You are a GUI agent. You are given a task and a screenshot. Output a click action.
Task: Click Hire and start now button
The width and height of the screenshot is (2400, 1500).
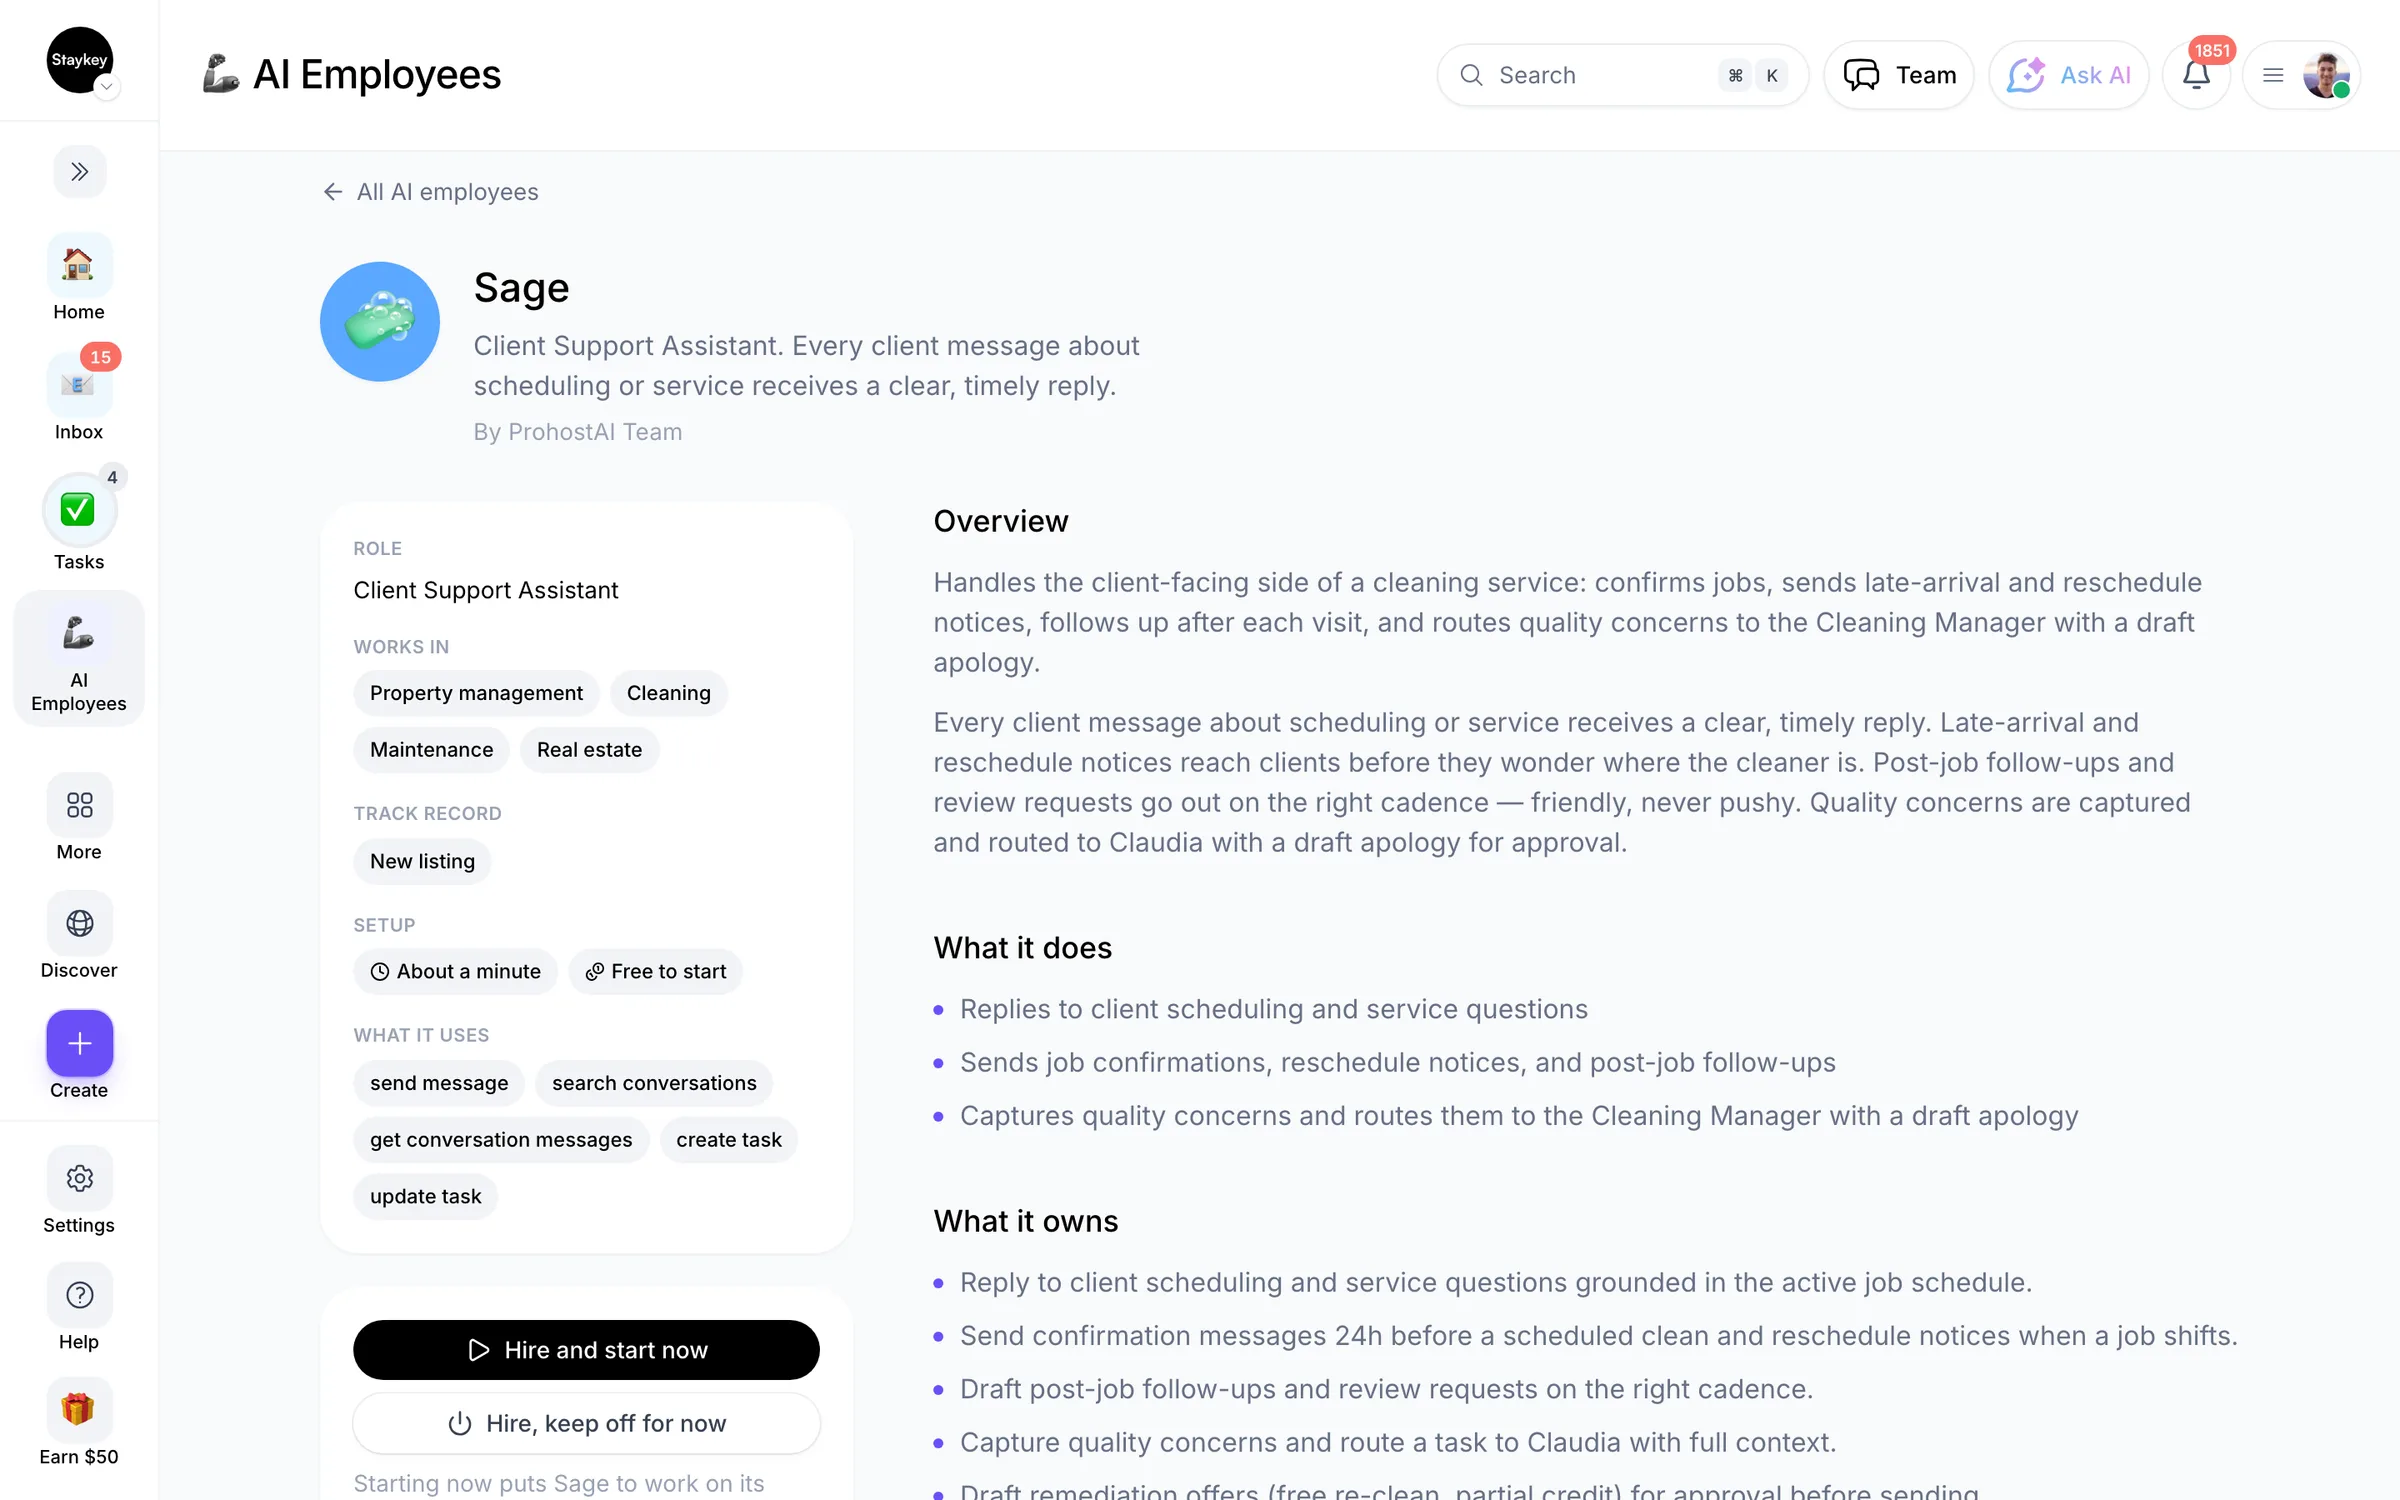(x=586, y=1350)
